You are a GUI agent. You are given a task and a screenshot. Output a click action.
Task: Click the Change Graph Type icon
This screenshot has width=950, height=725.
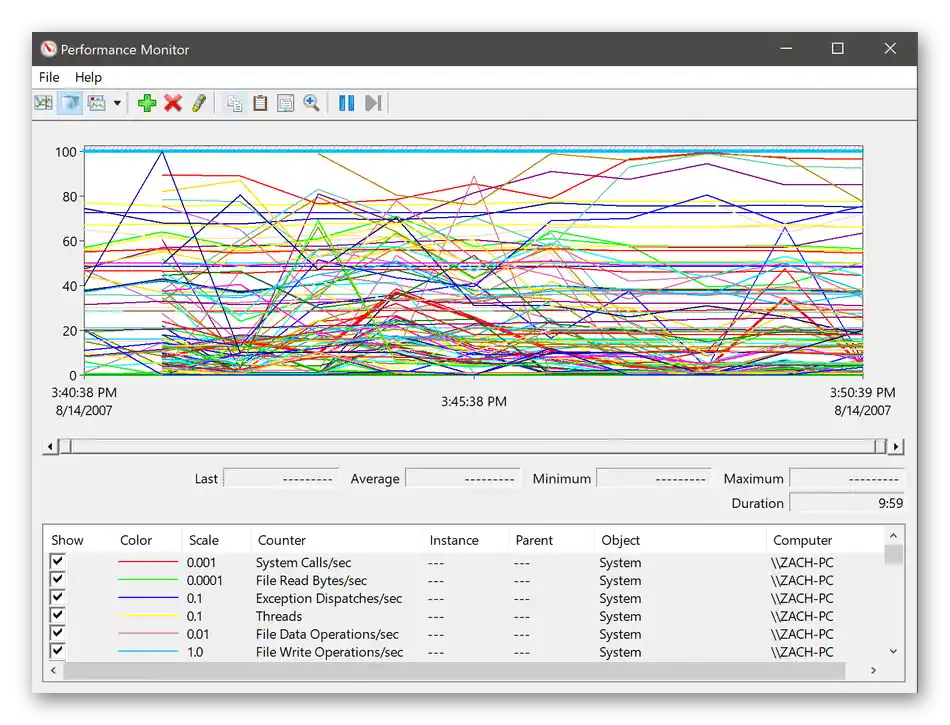pos(97,103)
